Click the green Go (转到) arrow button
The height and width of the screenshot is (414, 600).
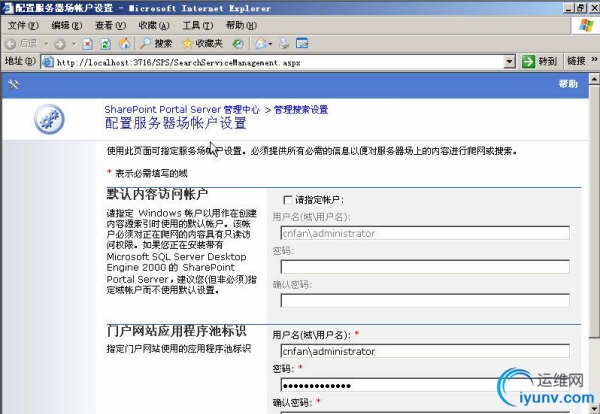coord(540,61)
